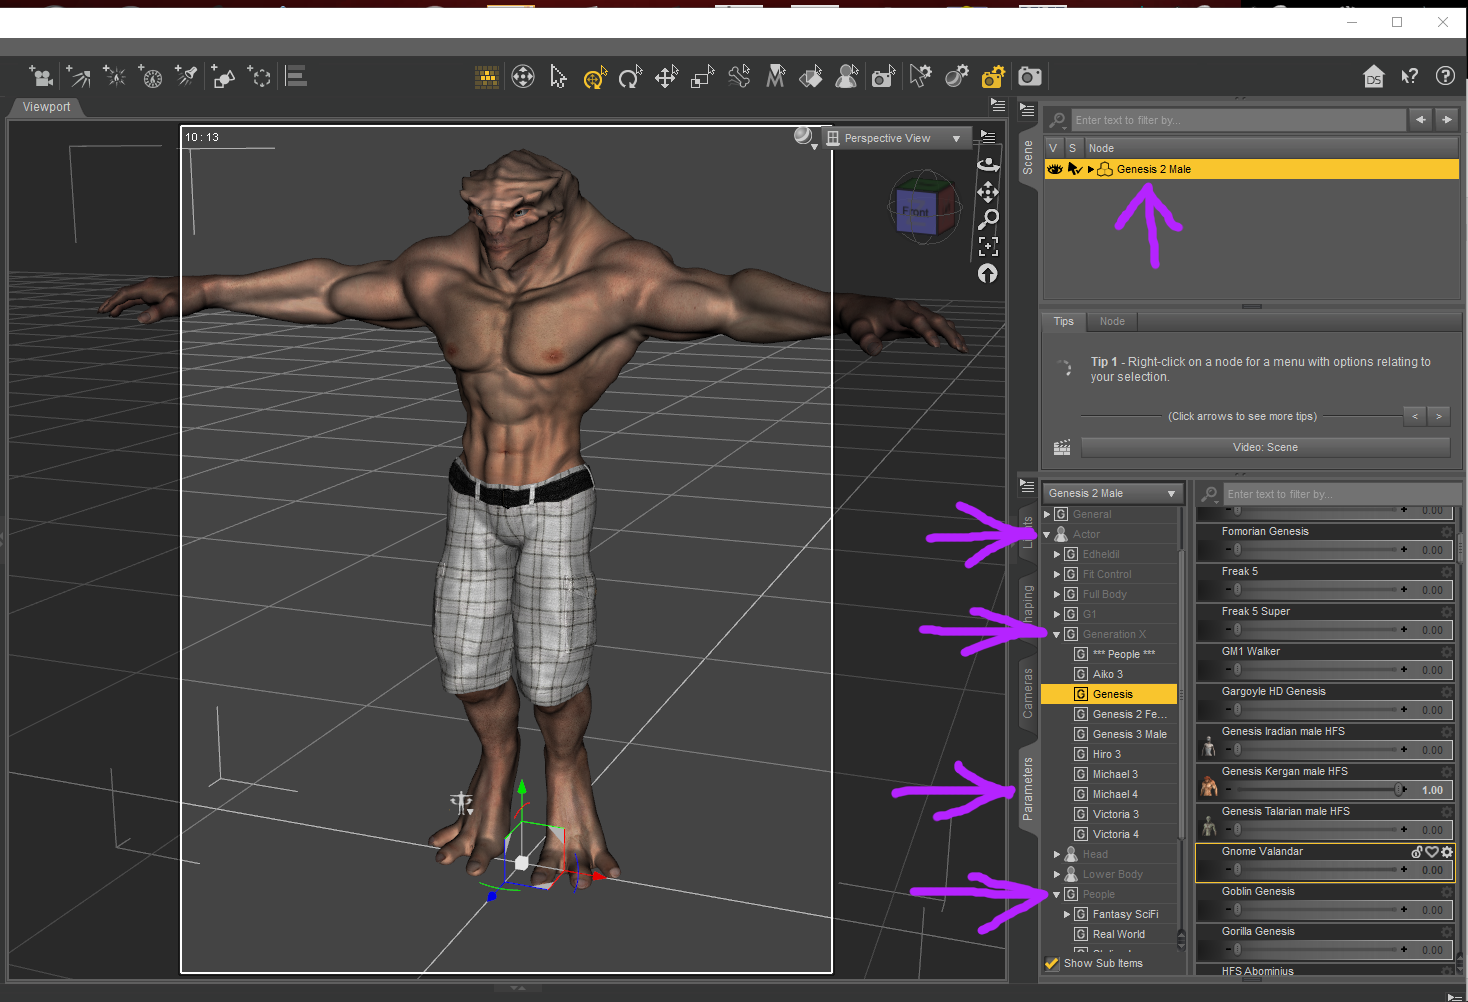Click the viewport zoom magnifier control
The image size is (1468, 1002).
(988, 218)
